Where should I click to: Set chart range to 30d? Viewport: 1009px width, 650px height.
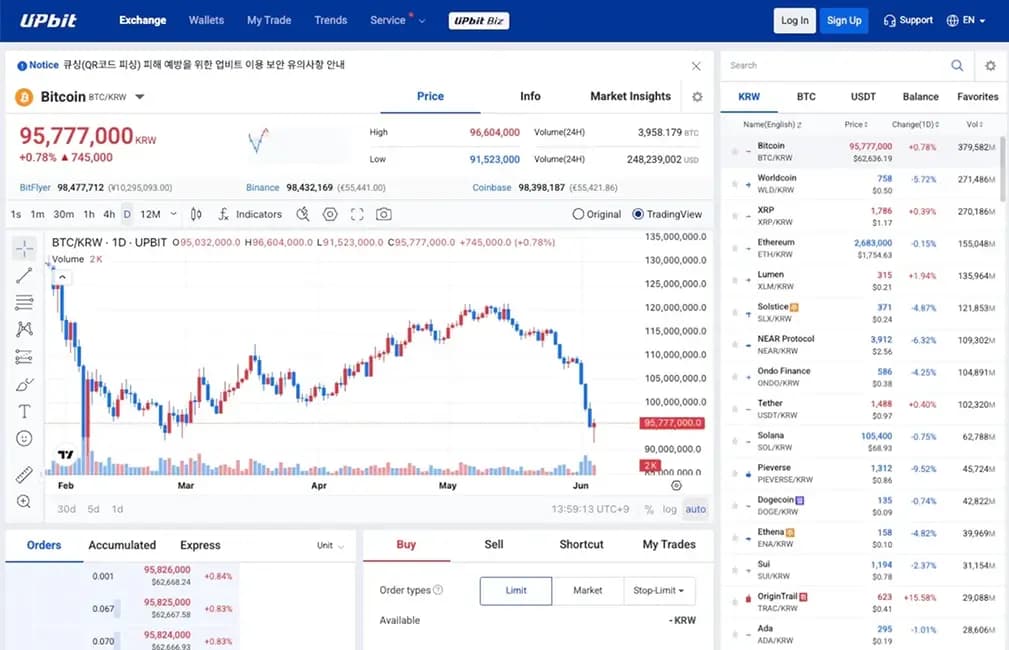pyautogui.click(x=66, y=509)
